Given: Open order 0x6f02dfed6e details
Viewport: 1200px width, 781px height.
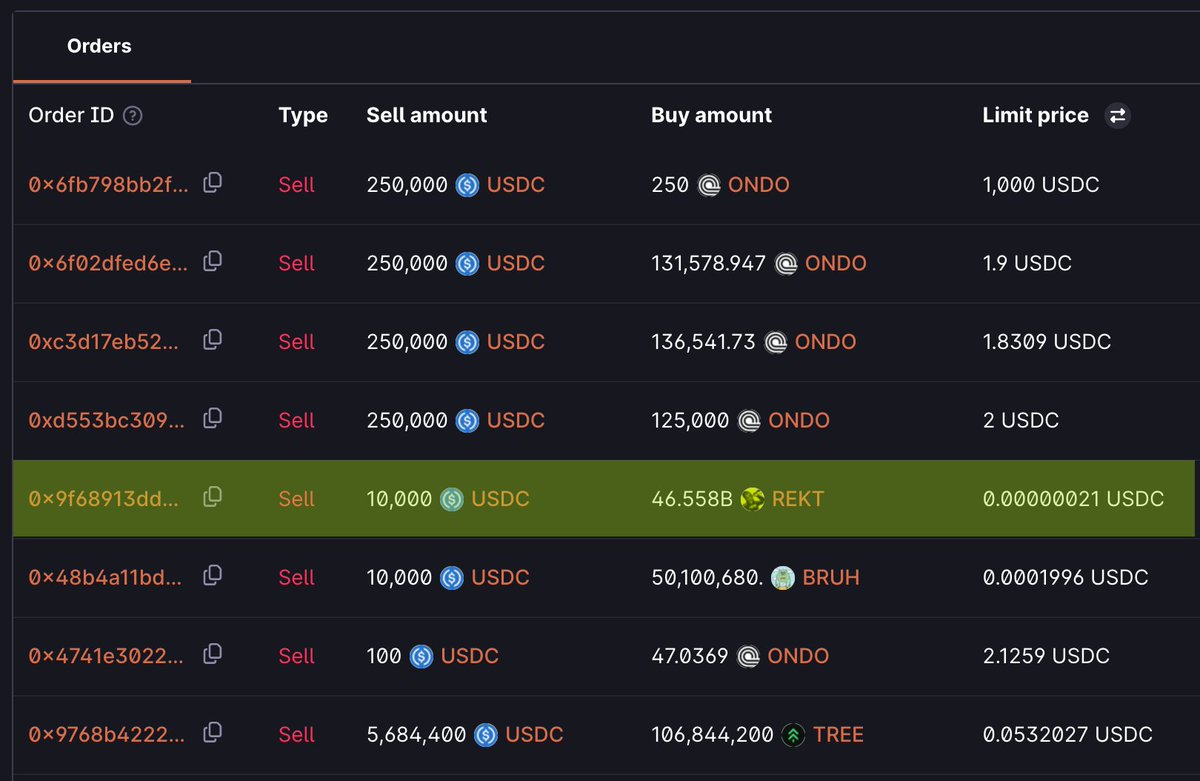Looking at the screenshot, I should coord(108,263).
